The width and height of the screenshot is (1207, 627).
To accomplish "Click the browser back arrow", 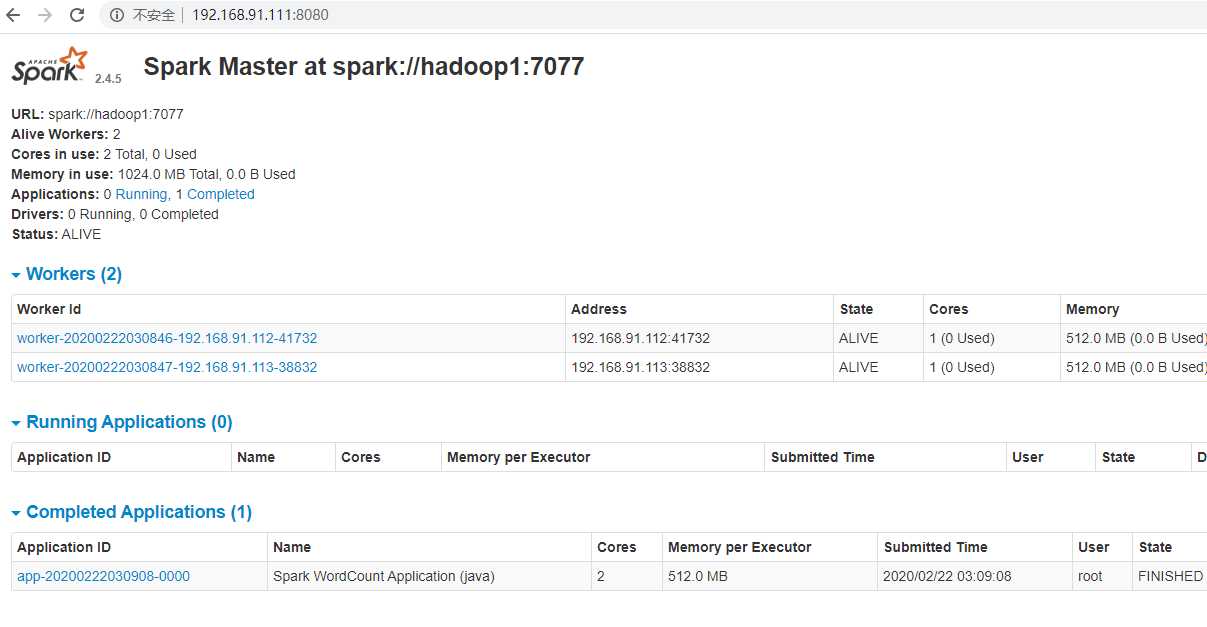I will (13, 15).
